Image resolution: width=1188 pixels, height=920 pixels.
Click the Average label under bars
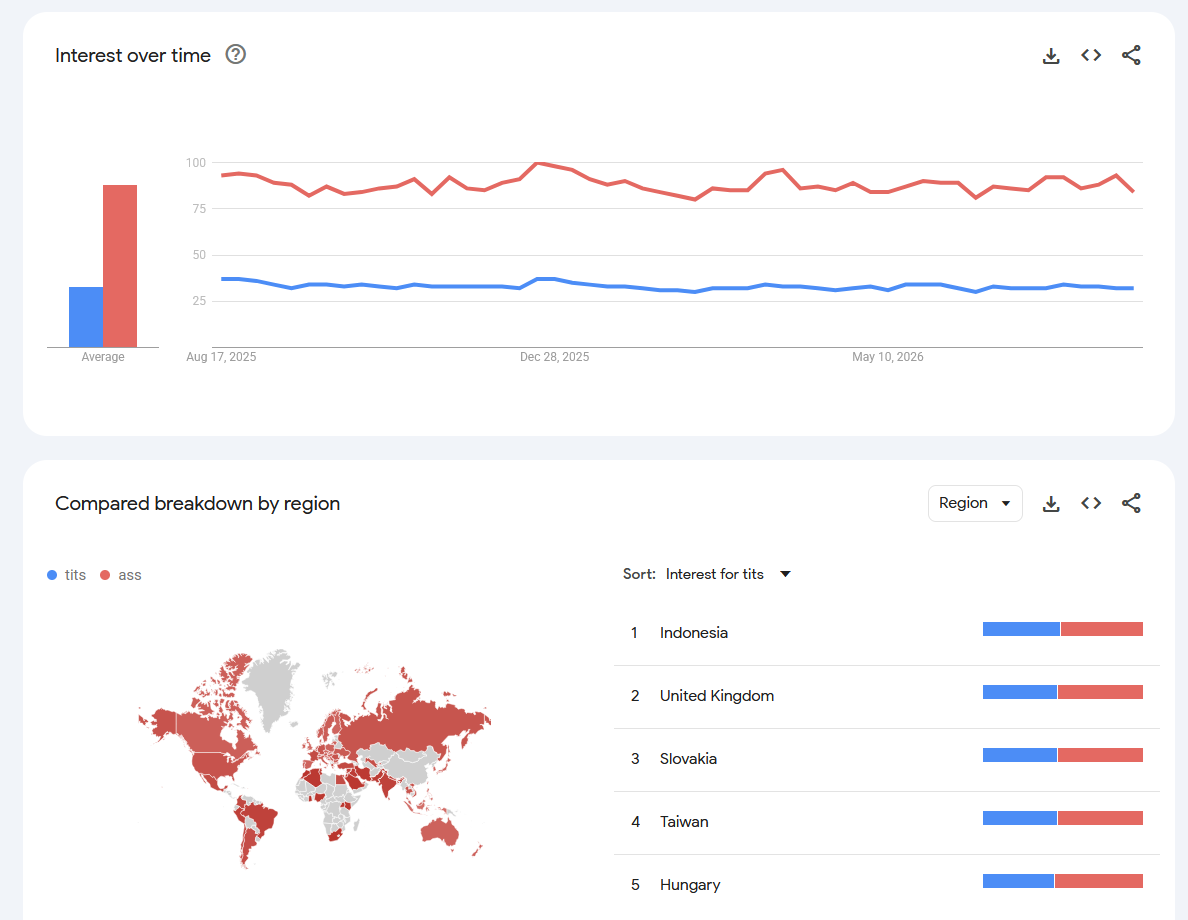(x=103, y=357)
